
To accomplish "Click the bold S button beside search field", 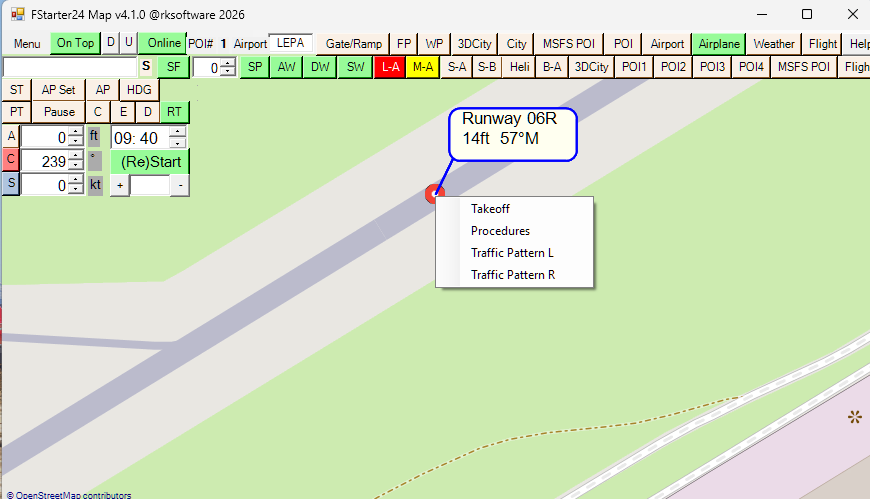I will click(146, 67).
